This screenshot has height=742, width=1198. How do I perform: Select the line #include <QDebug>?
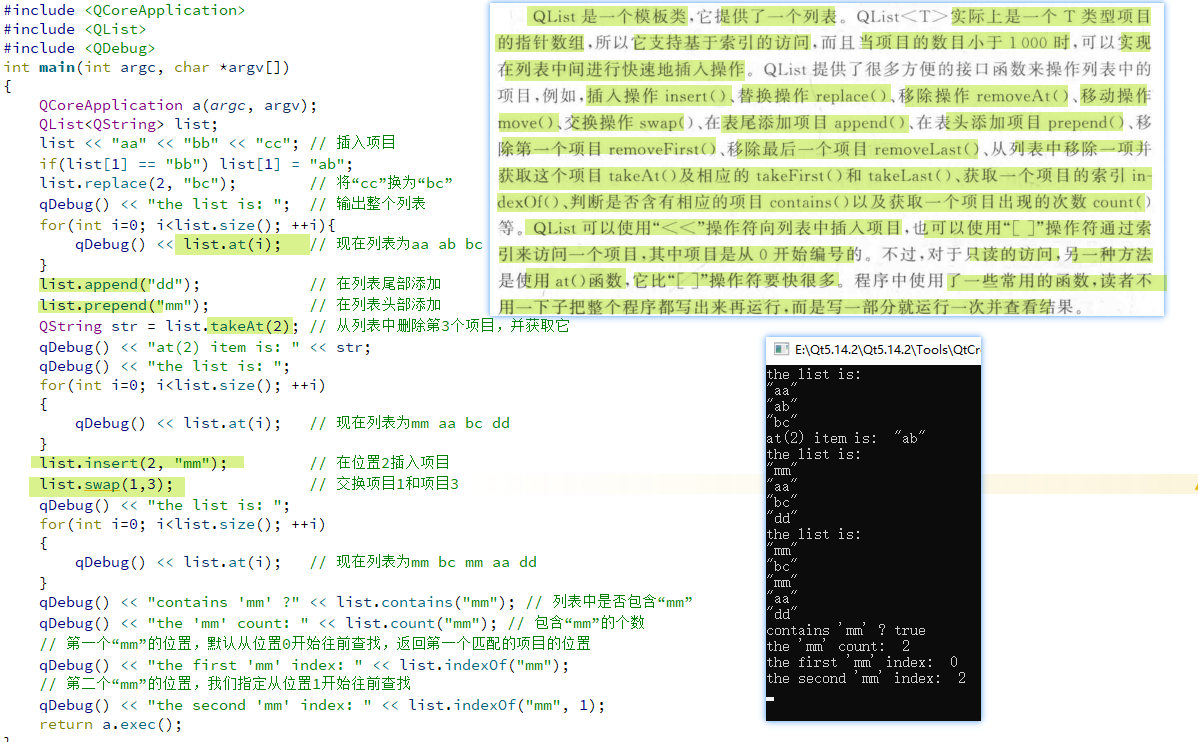click(79, 48)
